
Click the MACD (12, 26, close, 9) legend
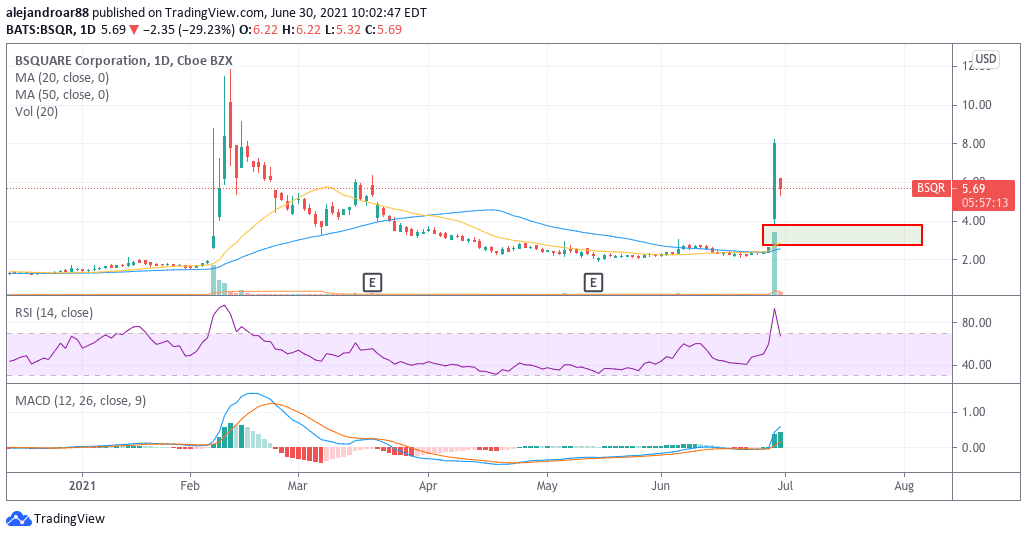click(81, 400)
